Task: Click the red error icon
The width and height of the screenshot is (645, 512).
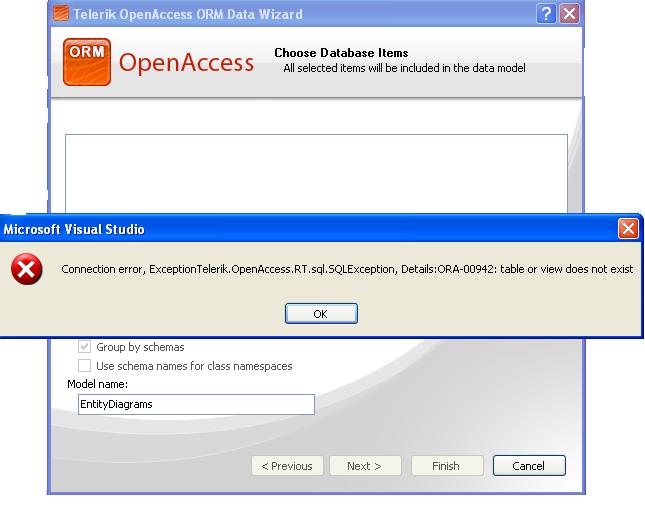Action: [27, 269]
